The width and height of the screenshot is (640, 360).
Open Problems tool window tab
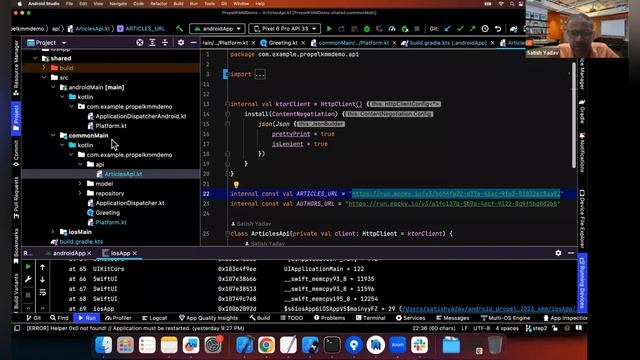[329, 318]
